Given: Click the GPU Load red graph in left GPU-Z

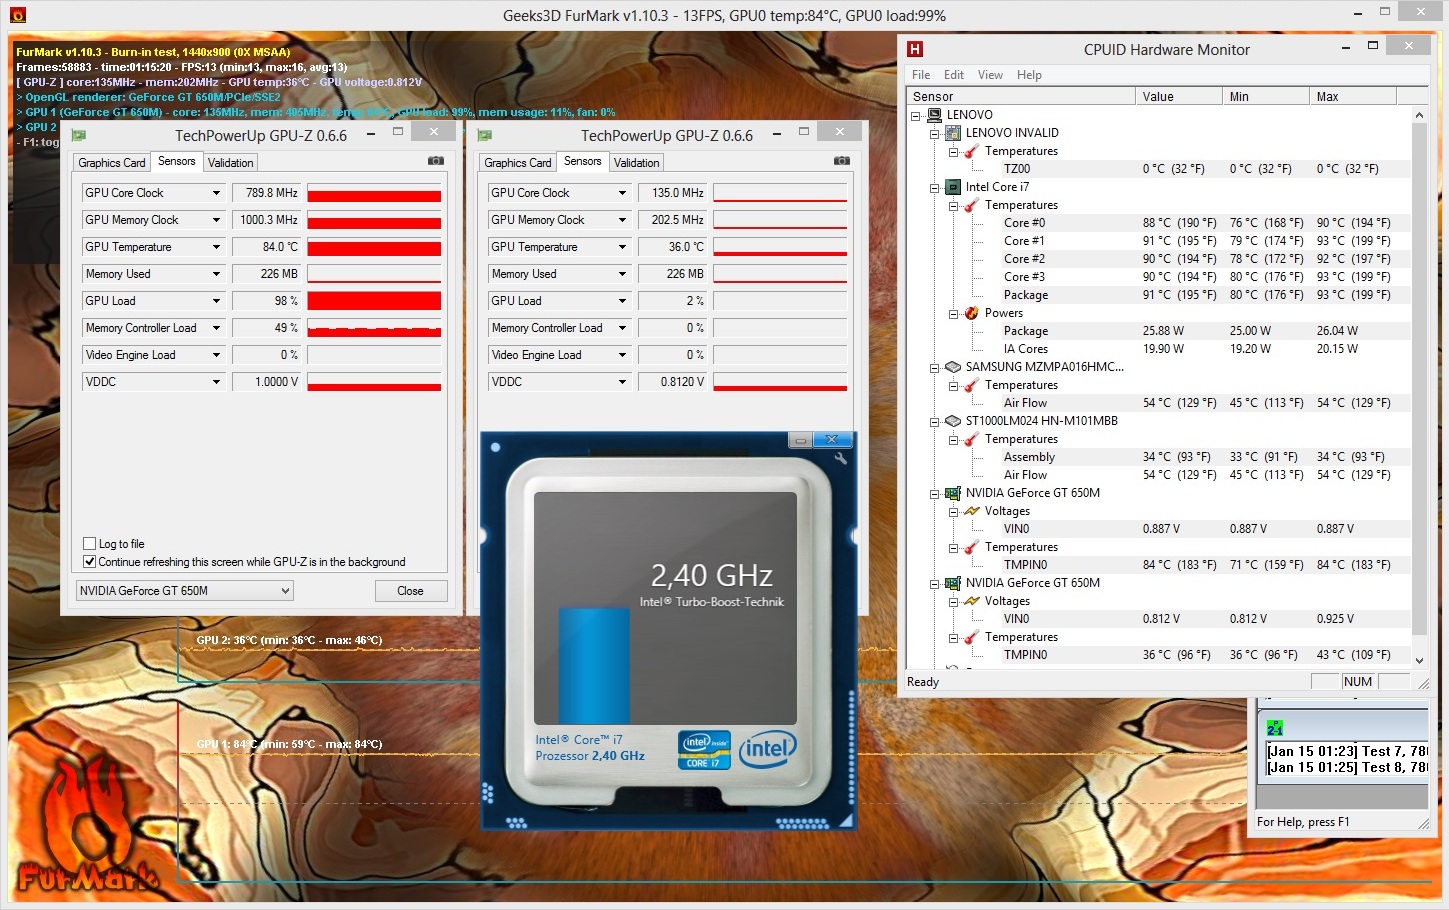Looking at the screenshot, I should point(374,301).
